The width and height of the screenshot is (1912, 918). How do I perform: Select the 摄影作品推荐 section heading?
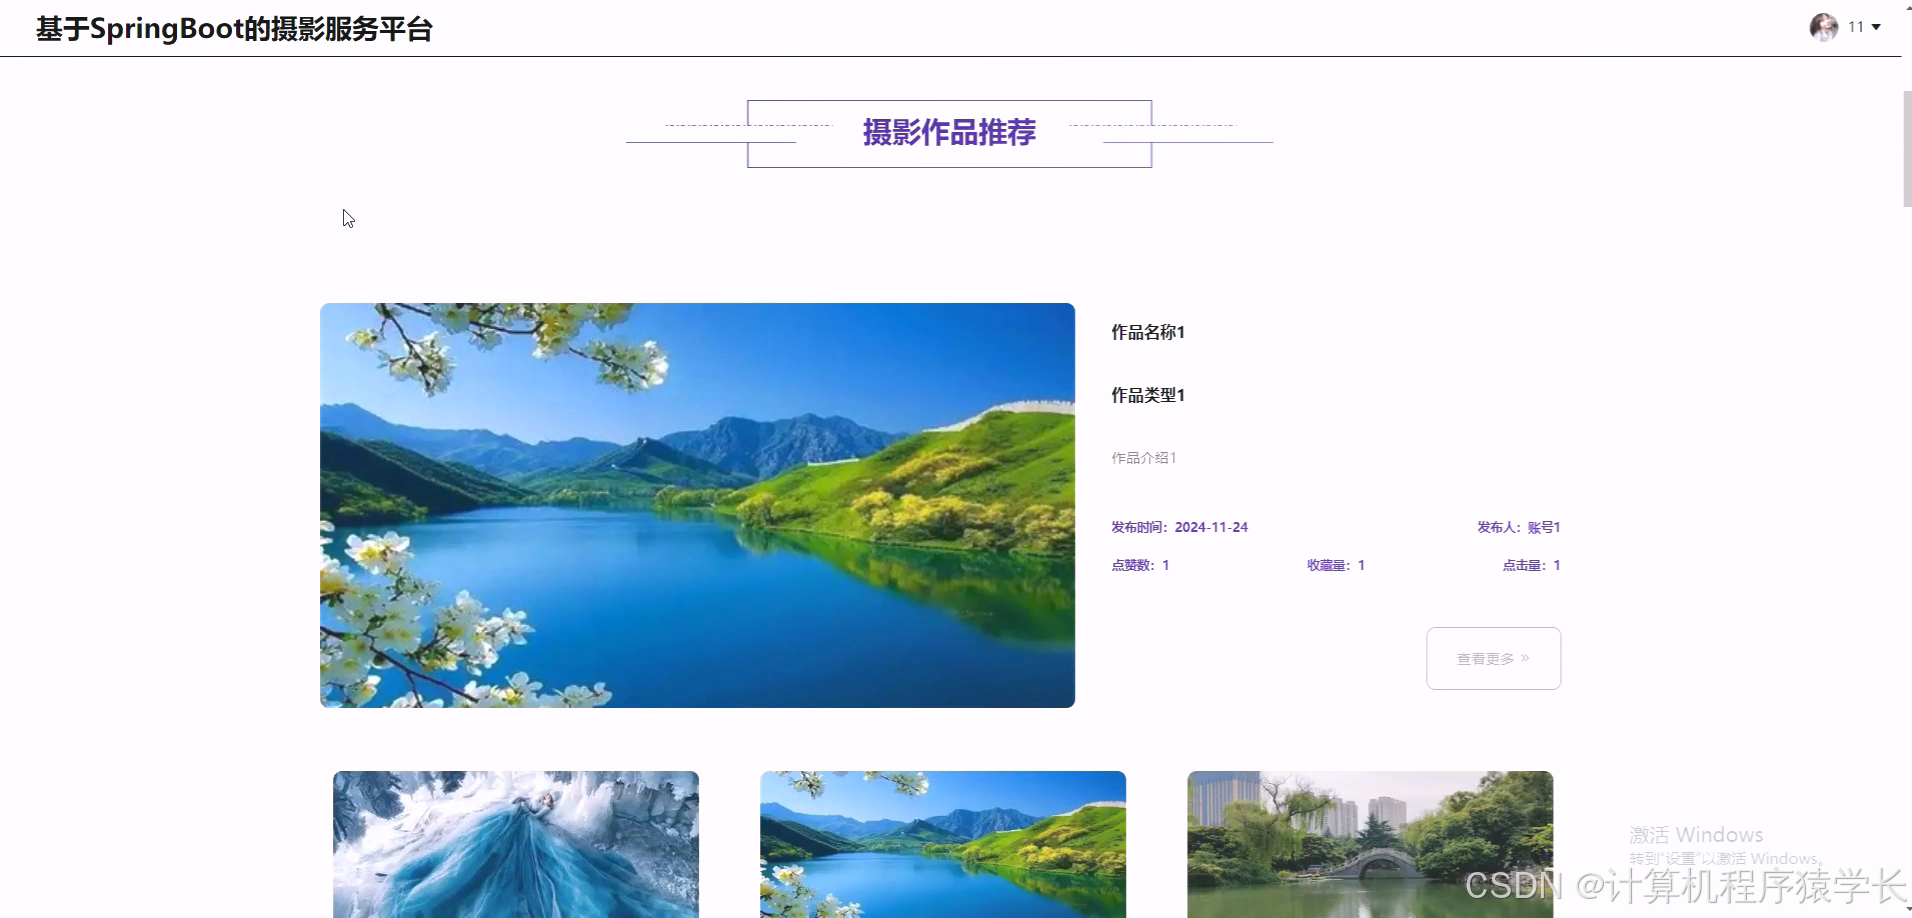pyautogui.click(x=948, y=132)
